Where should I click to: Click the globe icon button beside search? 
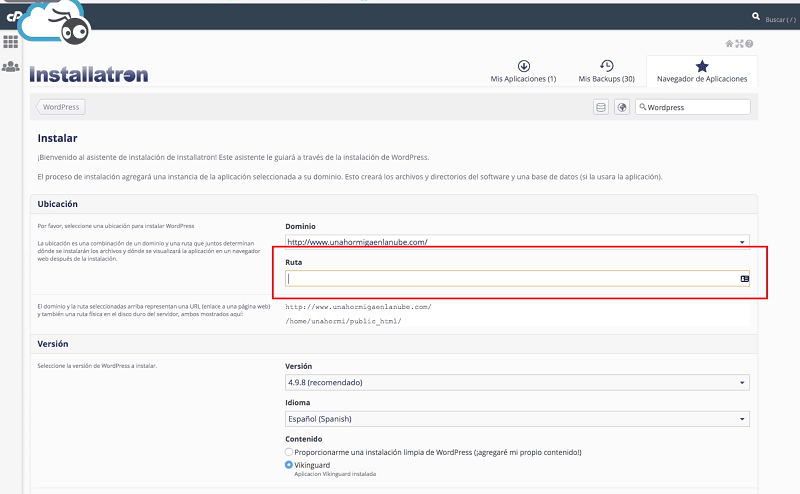(621, 107)
